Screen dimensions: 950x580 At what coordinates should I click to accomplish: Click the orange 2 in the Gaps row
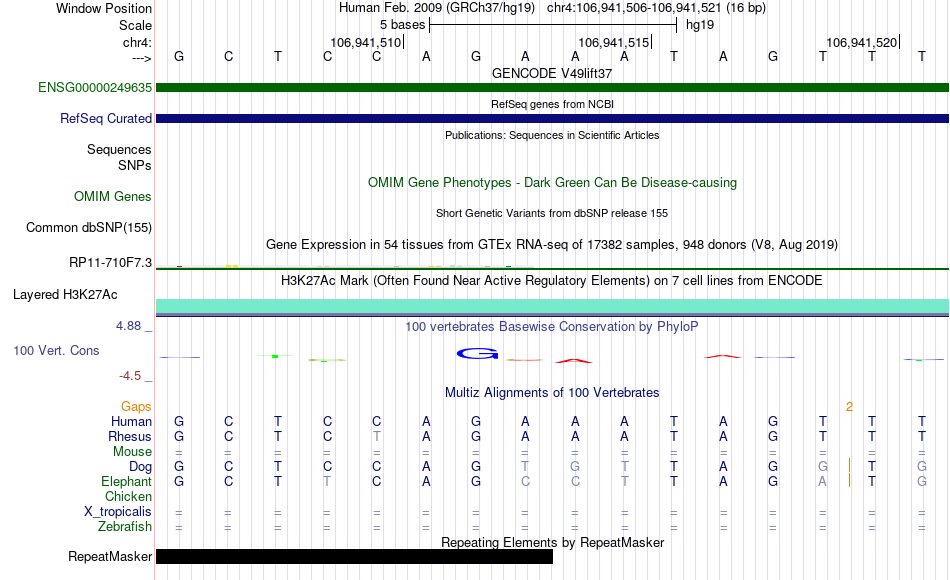point(849,407)
